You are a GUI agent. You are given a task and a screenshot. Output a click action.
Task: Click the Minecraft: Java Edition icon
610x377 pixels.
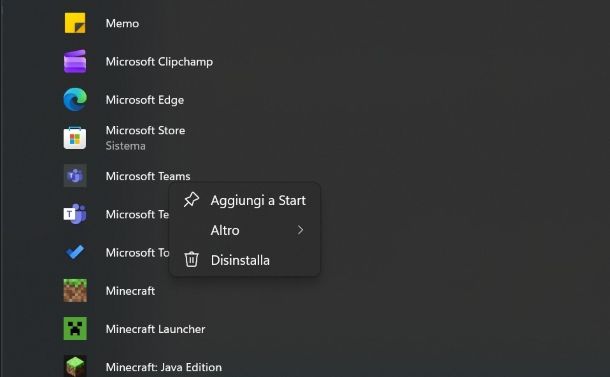point(75,366)
